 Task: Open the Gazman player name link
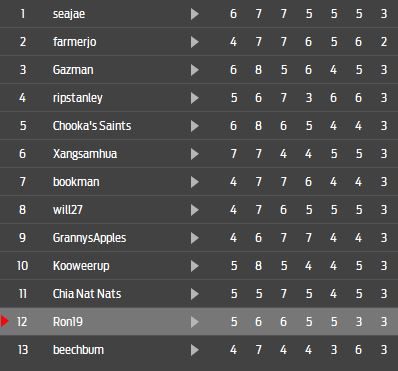pyautogui.click(x=73, y=70)
